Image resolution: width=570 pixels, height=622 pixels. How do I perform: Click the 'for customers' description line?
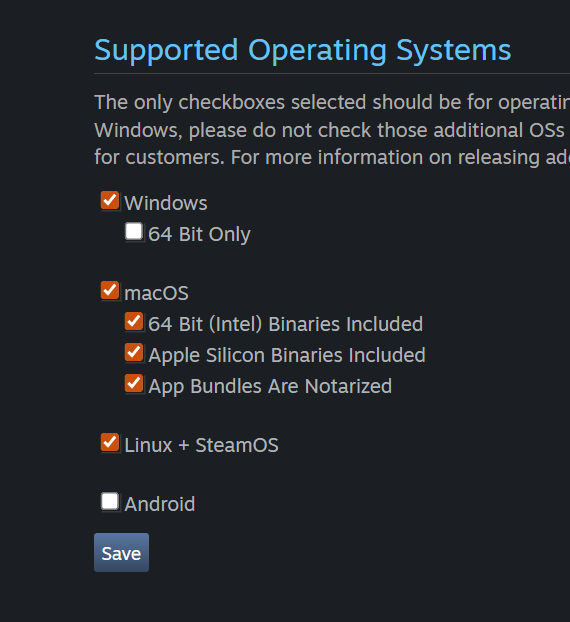[332, 157]
